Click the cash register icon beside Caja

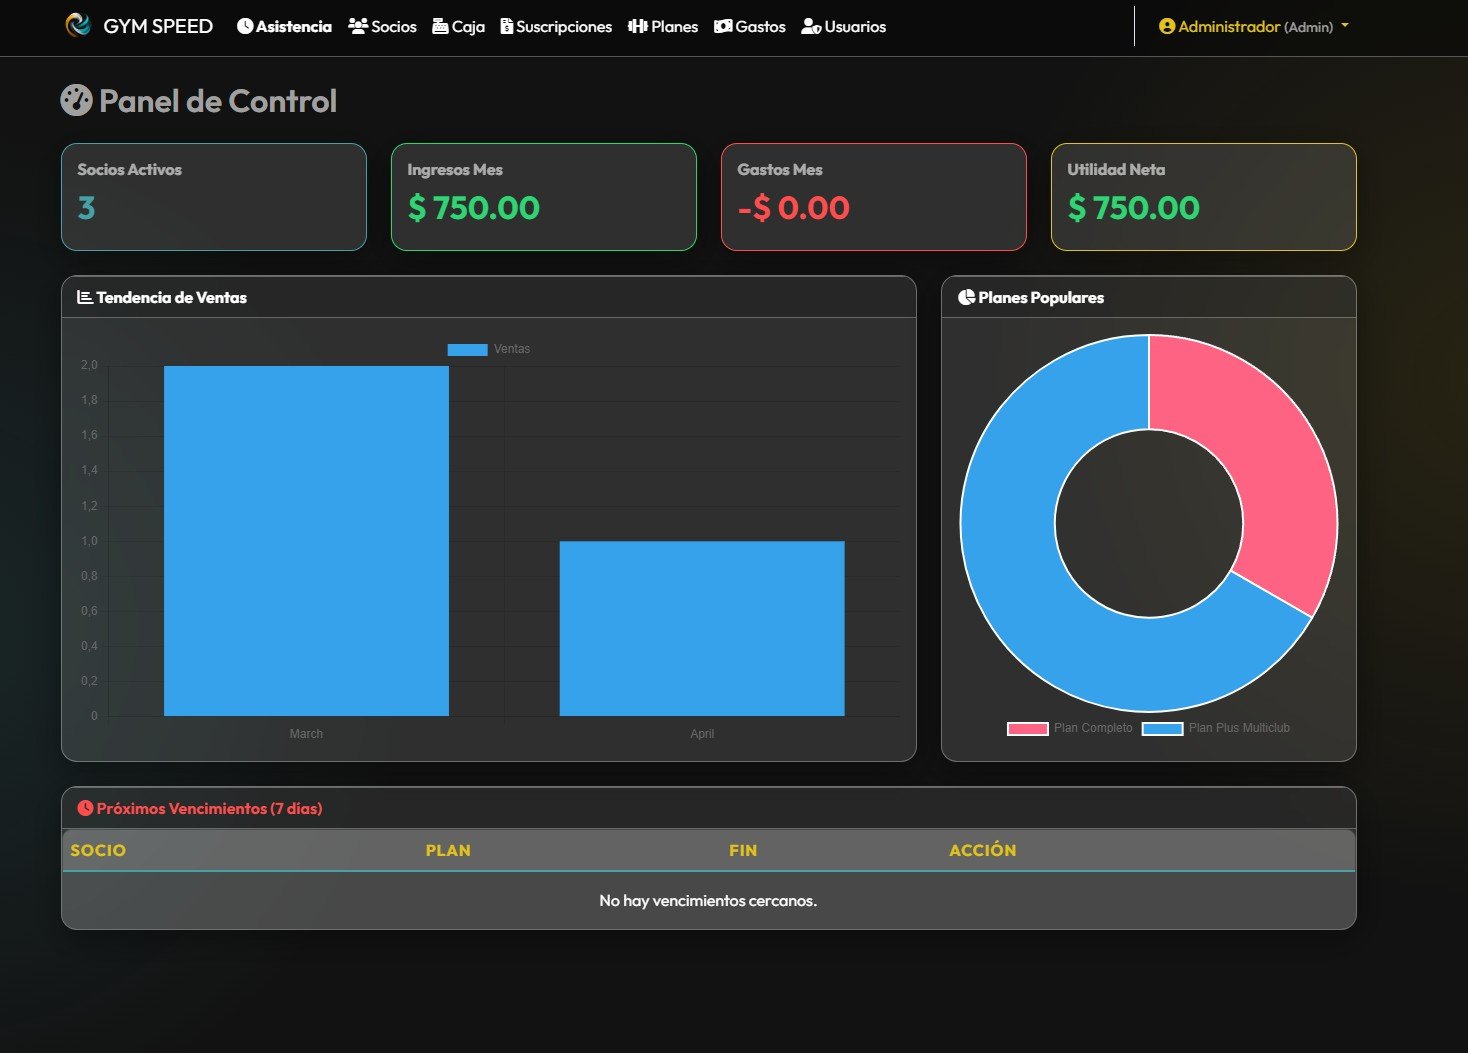click(x=440, y=26)
